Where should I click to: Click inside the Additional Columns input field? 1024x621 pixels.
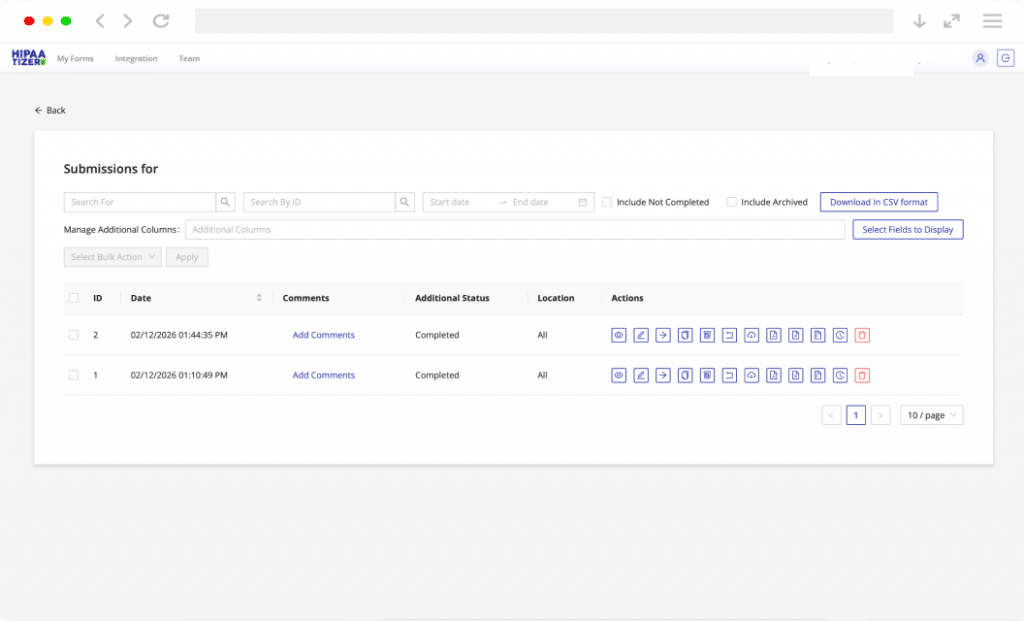[x=450, y=229]
